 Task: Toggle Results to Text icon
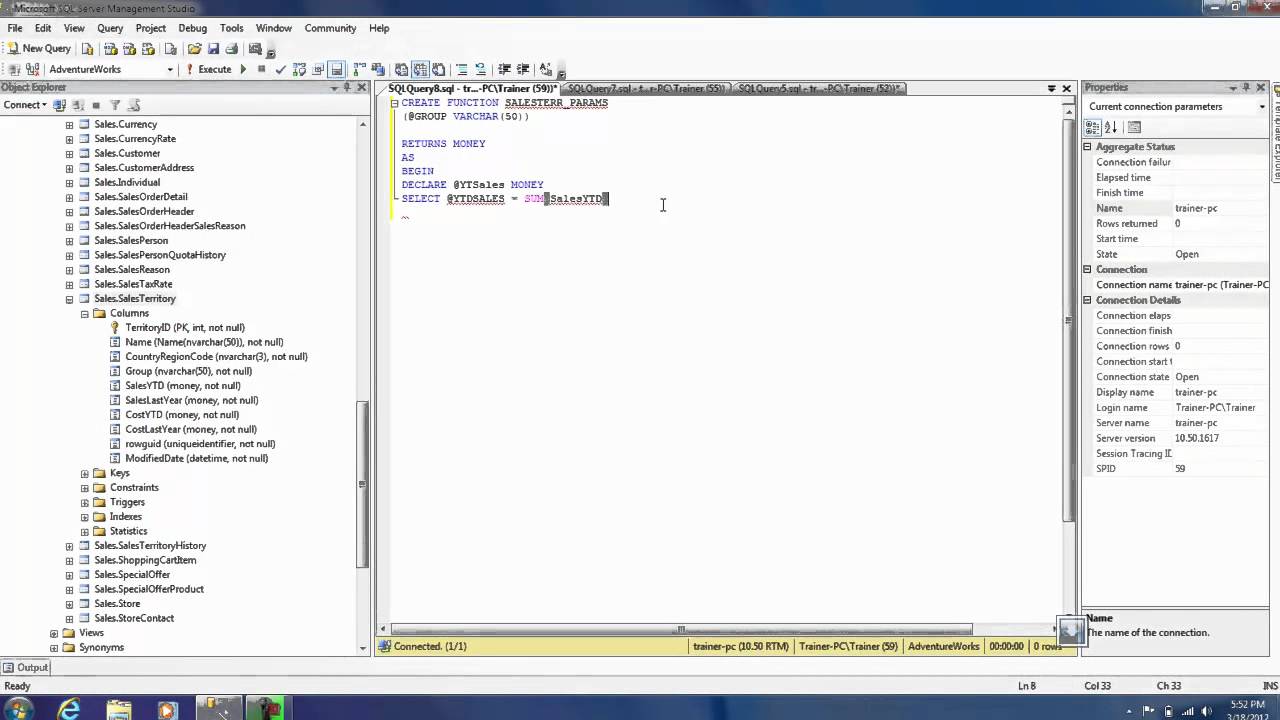[x=401, y=69]
